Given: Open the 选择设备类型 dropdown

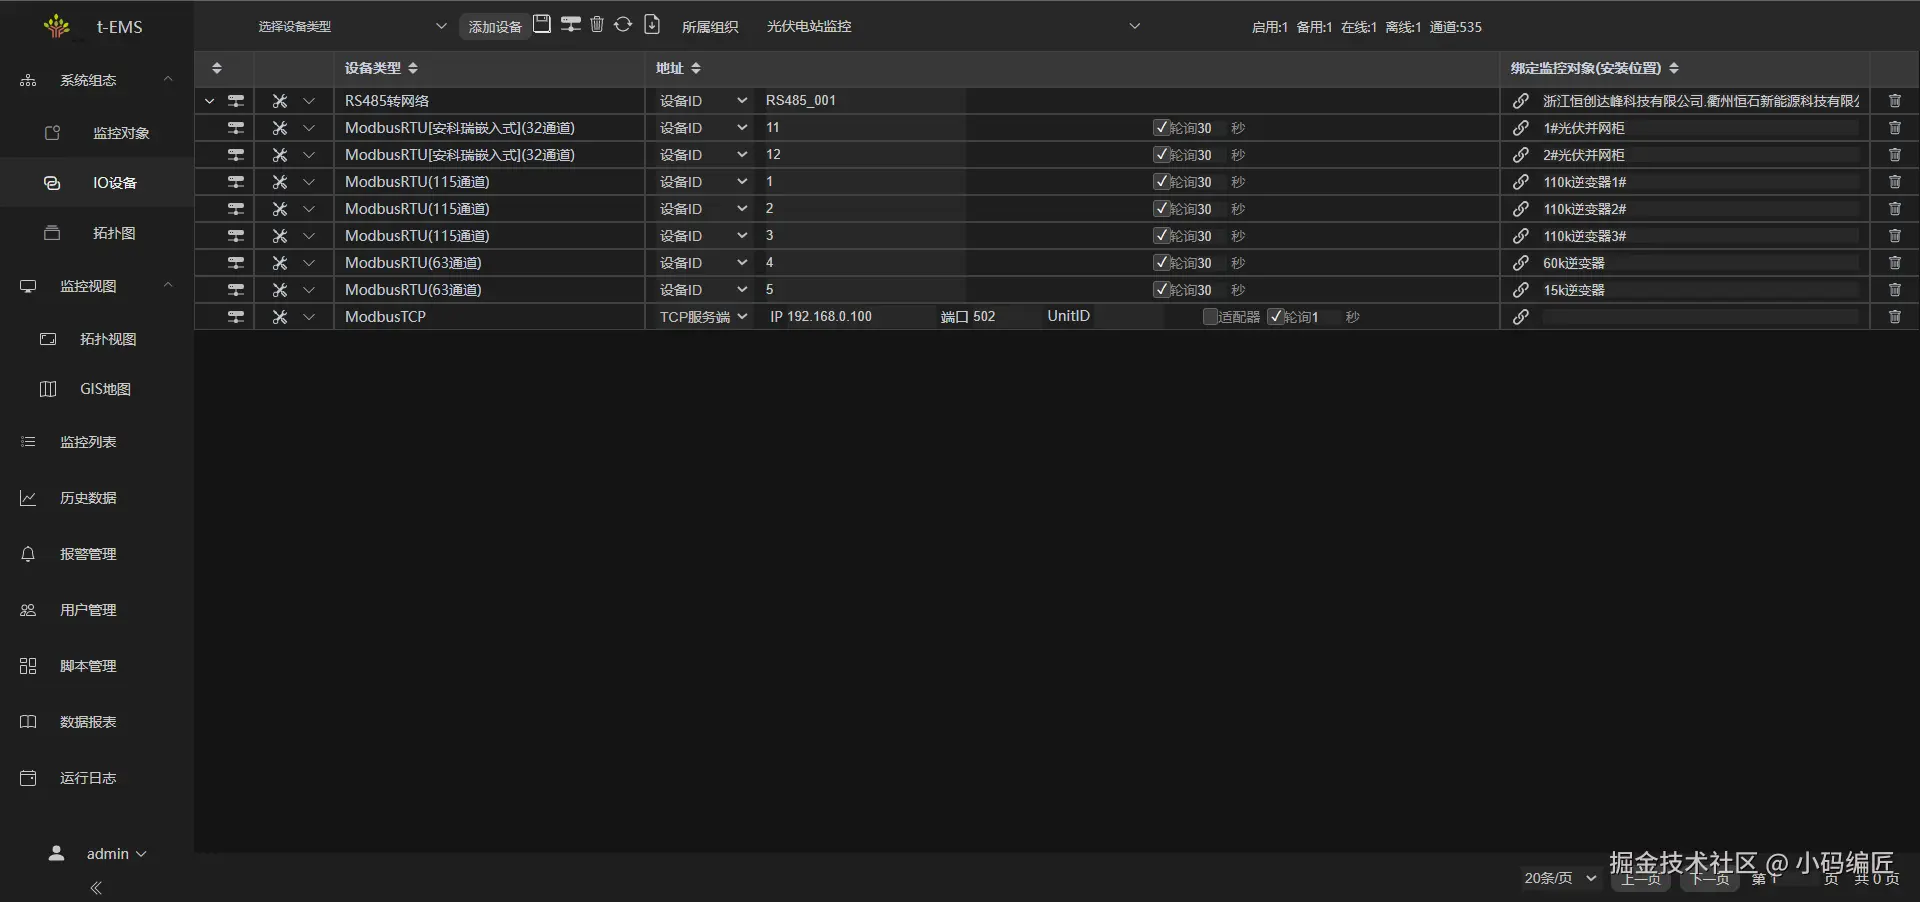Looking at the screenshot, I should click(351, 26).
